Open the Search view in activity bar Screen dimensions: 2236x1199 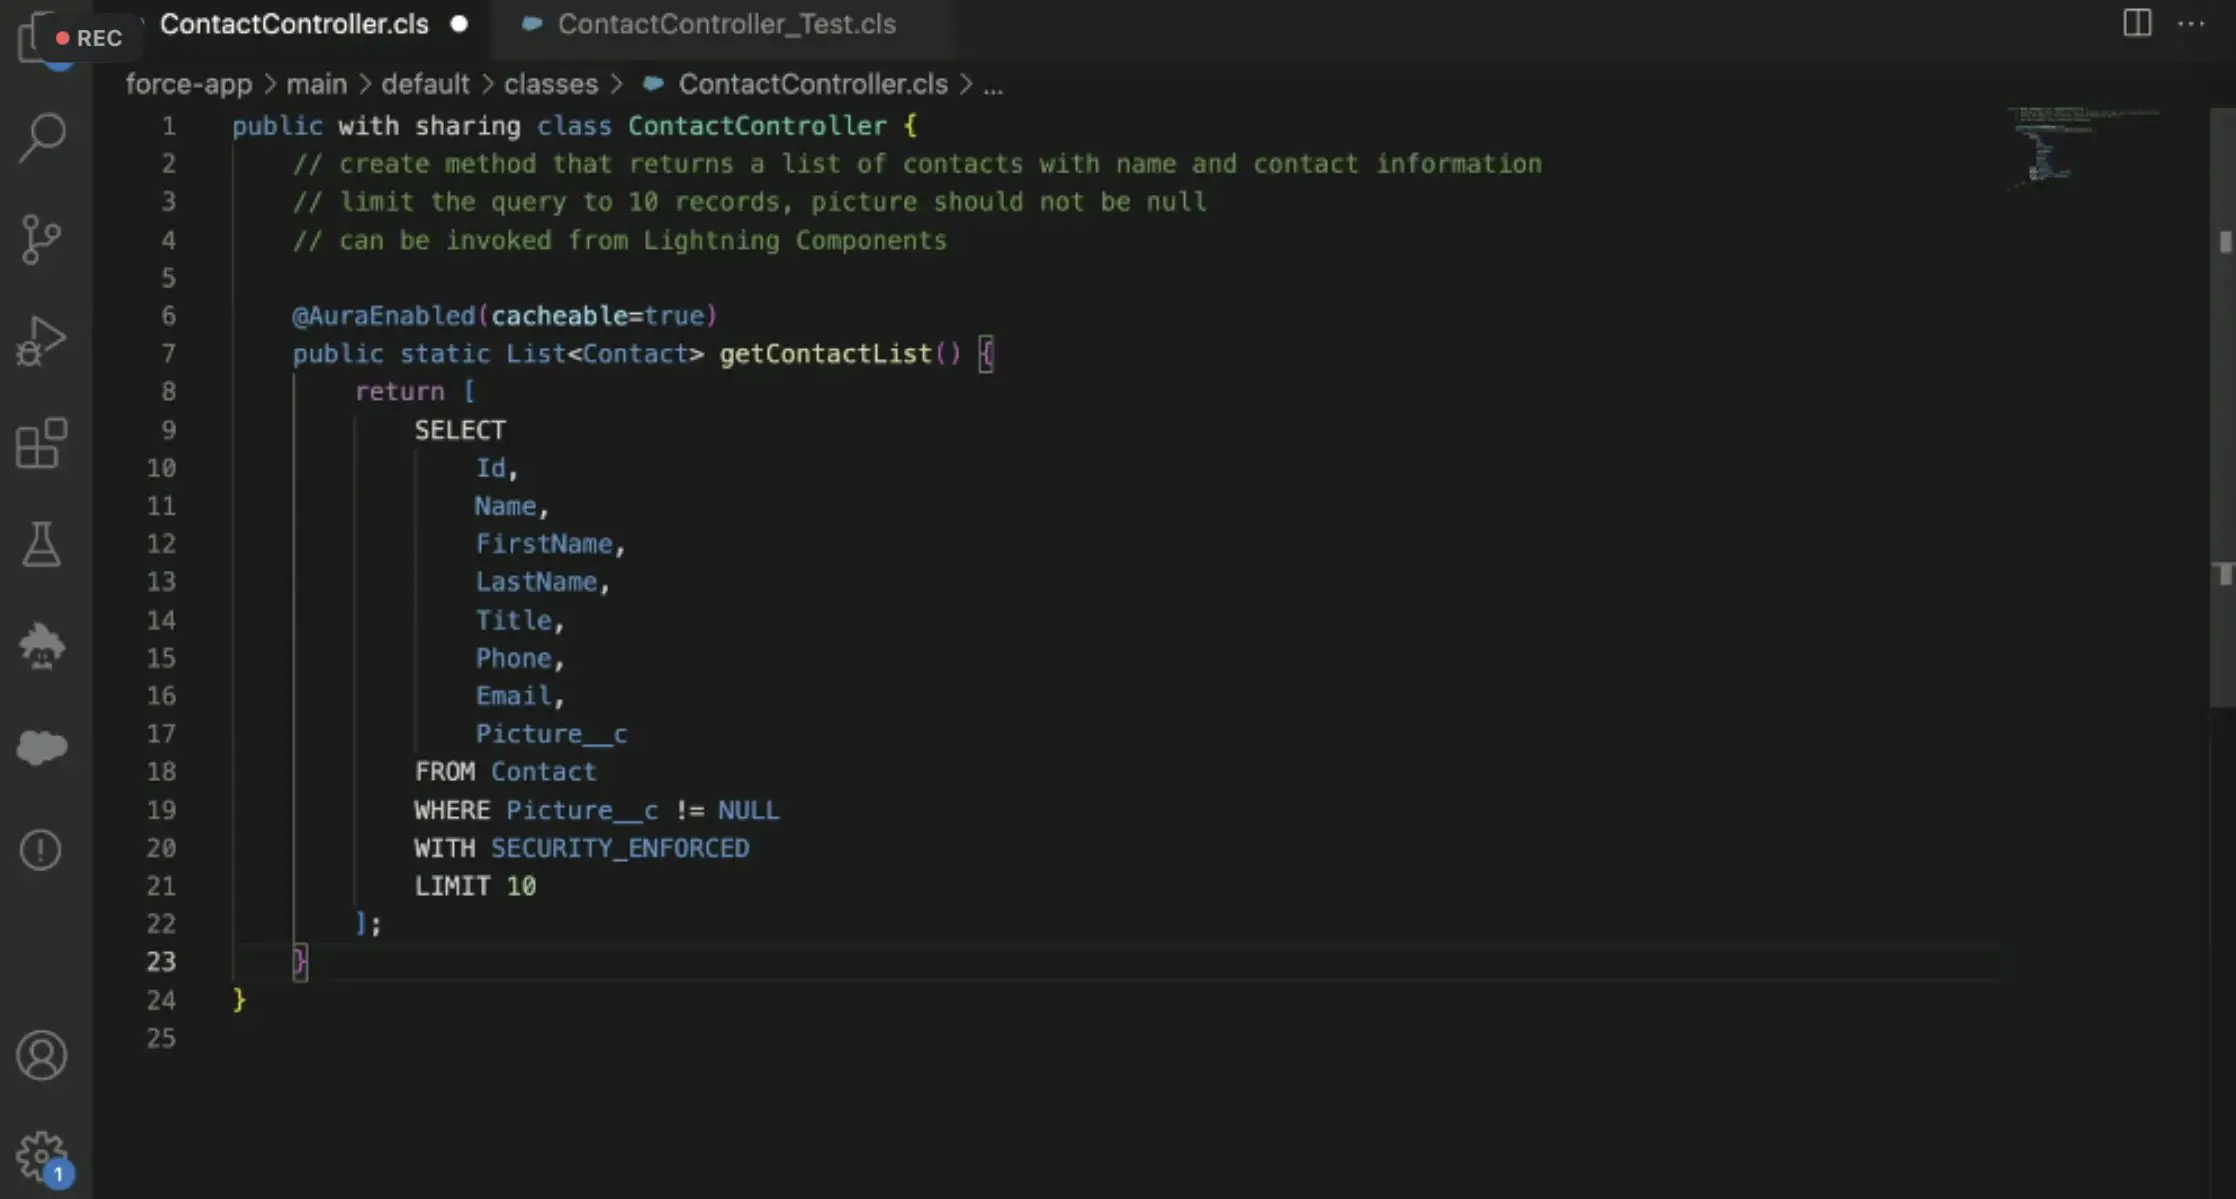tap(42, 137)
